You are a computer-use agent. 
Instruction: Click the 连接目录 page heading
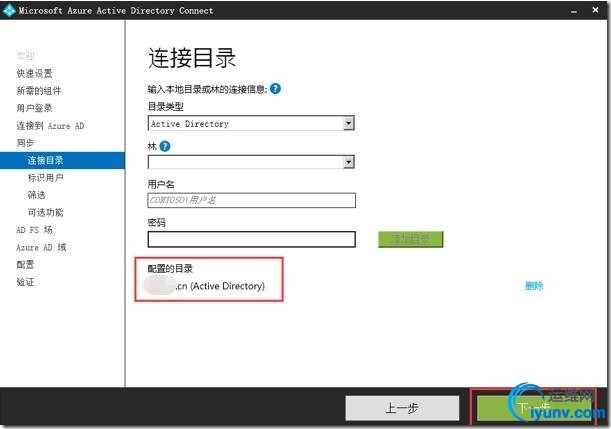[192, 58]
